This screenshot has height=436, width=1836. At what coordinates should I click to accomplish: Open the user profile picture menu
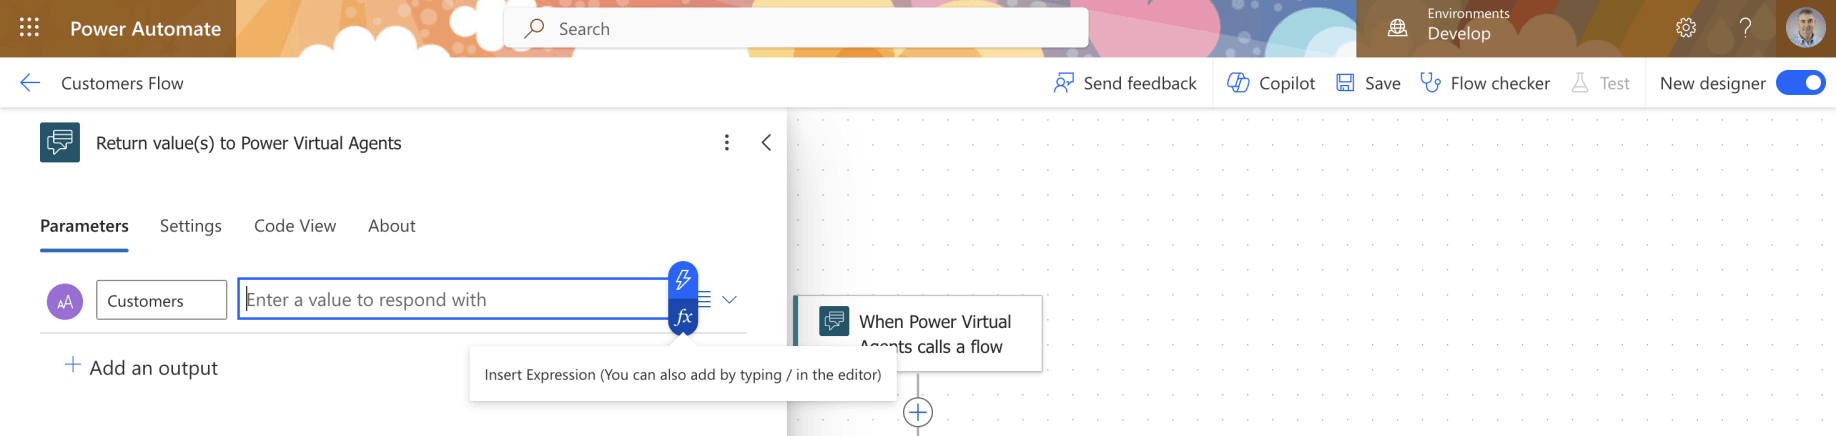1805,28
